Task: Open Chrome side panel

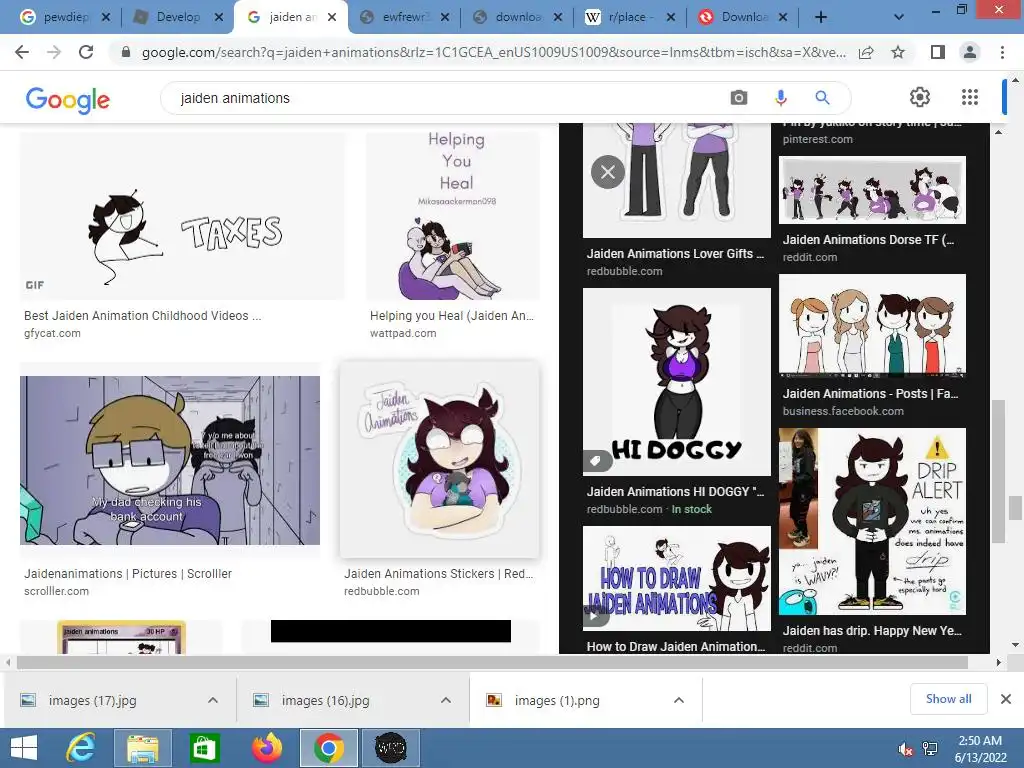Action: click(938, 52)
